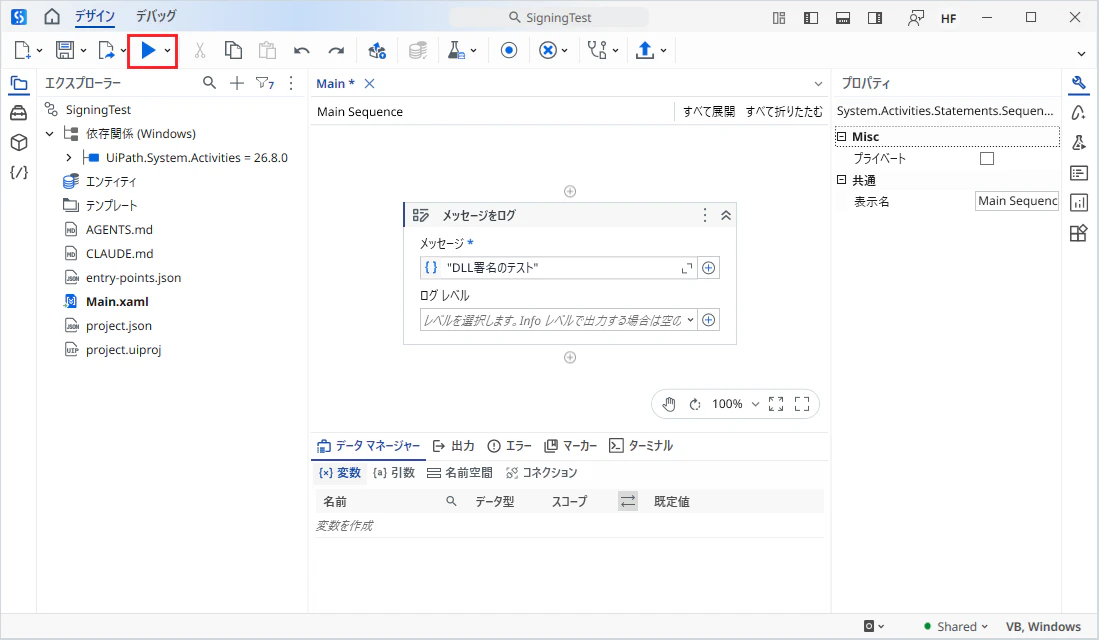Undo the last action

coord(301,50)
